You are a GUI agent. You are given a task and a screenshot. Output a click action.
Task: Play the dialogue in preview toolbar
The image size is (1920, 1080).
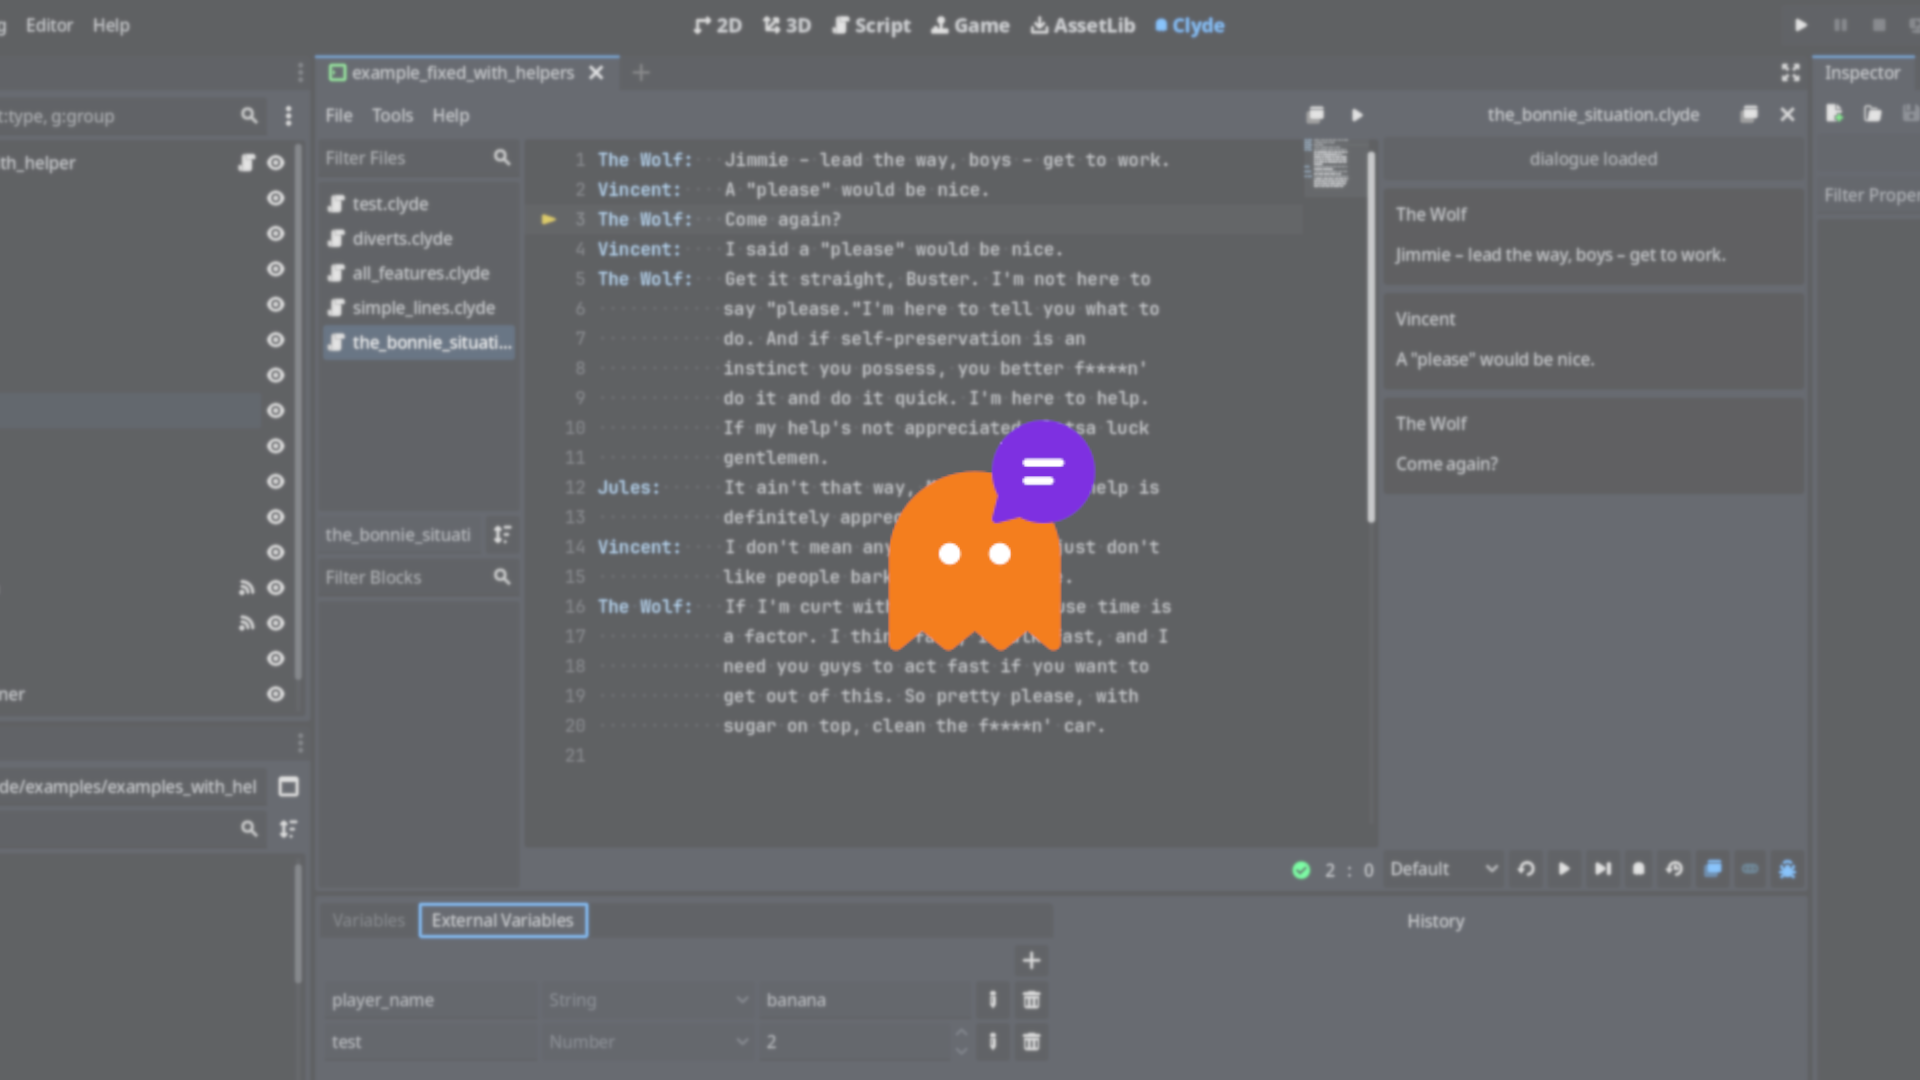tap(1564, 869)
